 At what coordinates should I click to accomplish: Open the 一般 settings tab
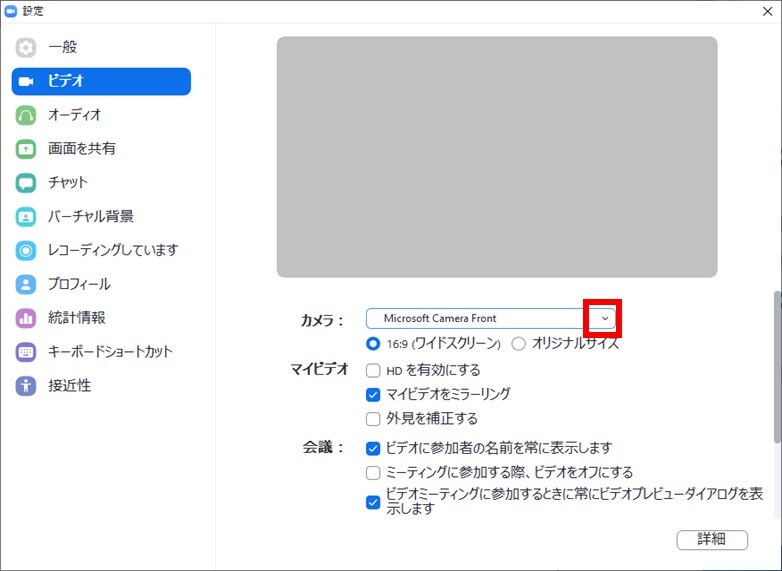(x=101, y=47)
